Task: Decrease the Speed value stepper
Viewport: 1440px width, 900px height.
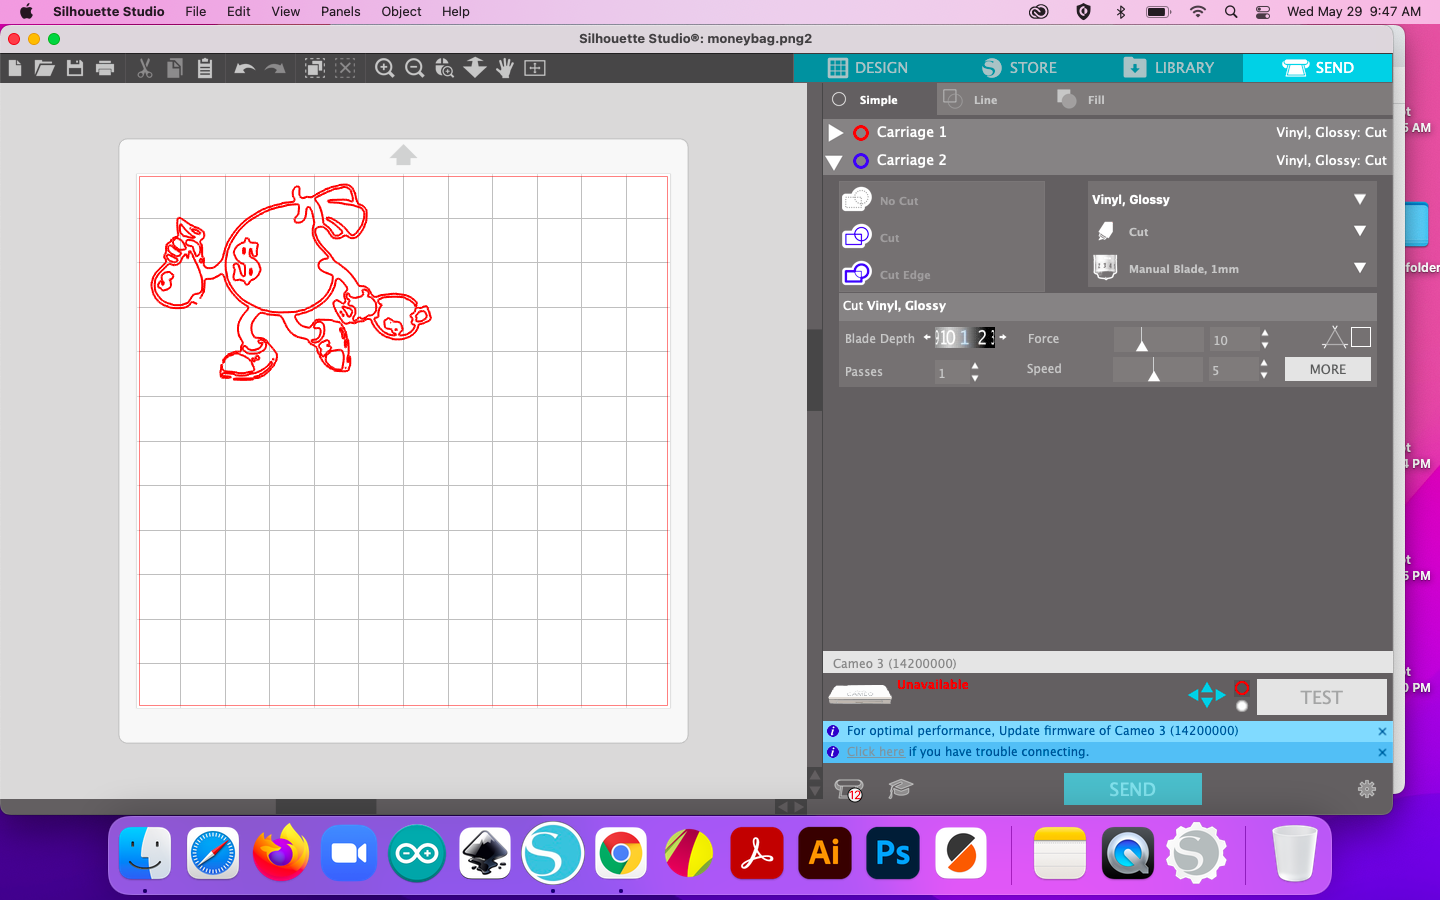Action: (x=1265, y=376)
